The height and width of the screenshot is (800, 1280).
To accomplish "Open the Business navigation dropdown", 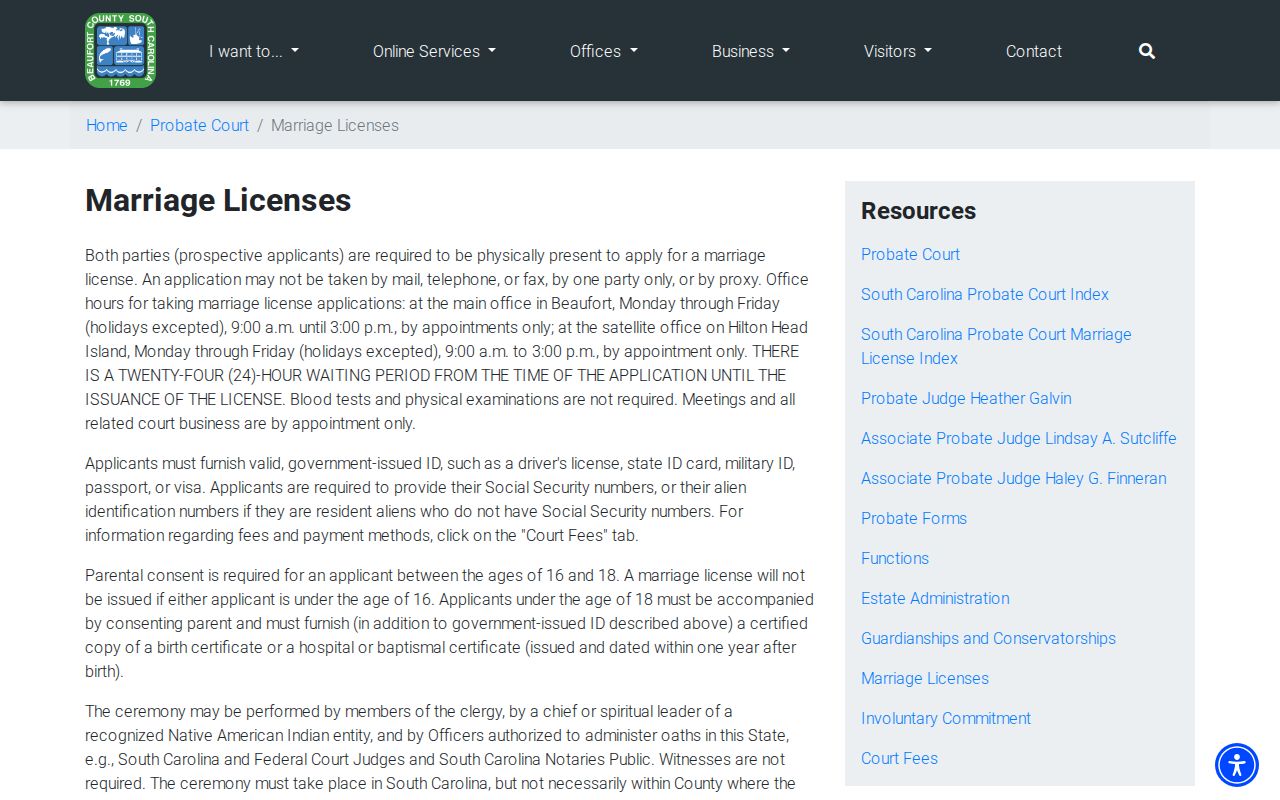I will click(751, 51).
